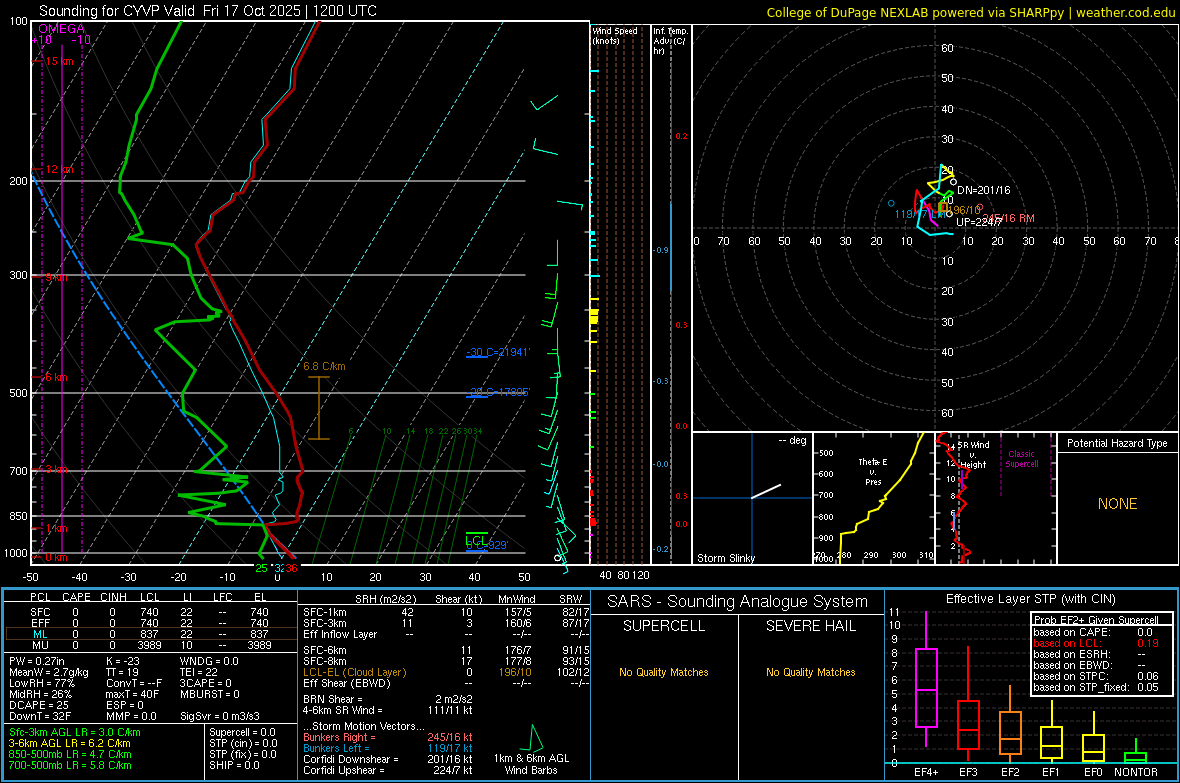Click the K = -23 index value

pyautogui.click(x=123, y=661)
